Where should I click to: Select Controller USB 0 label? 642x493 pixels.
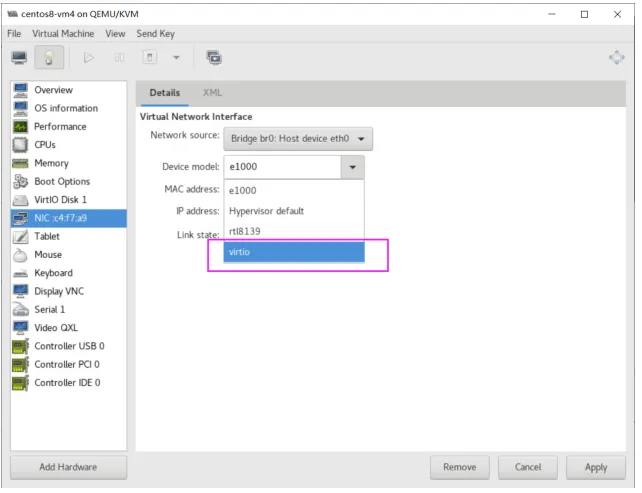[x=70, y=346]
